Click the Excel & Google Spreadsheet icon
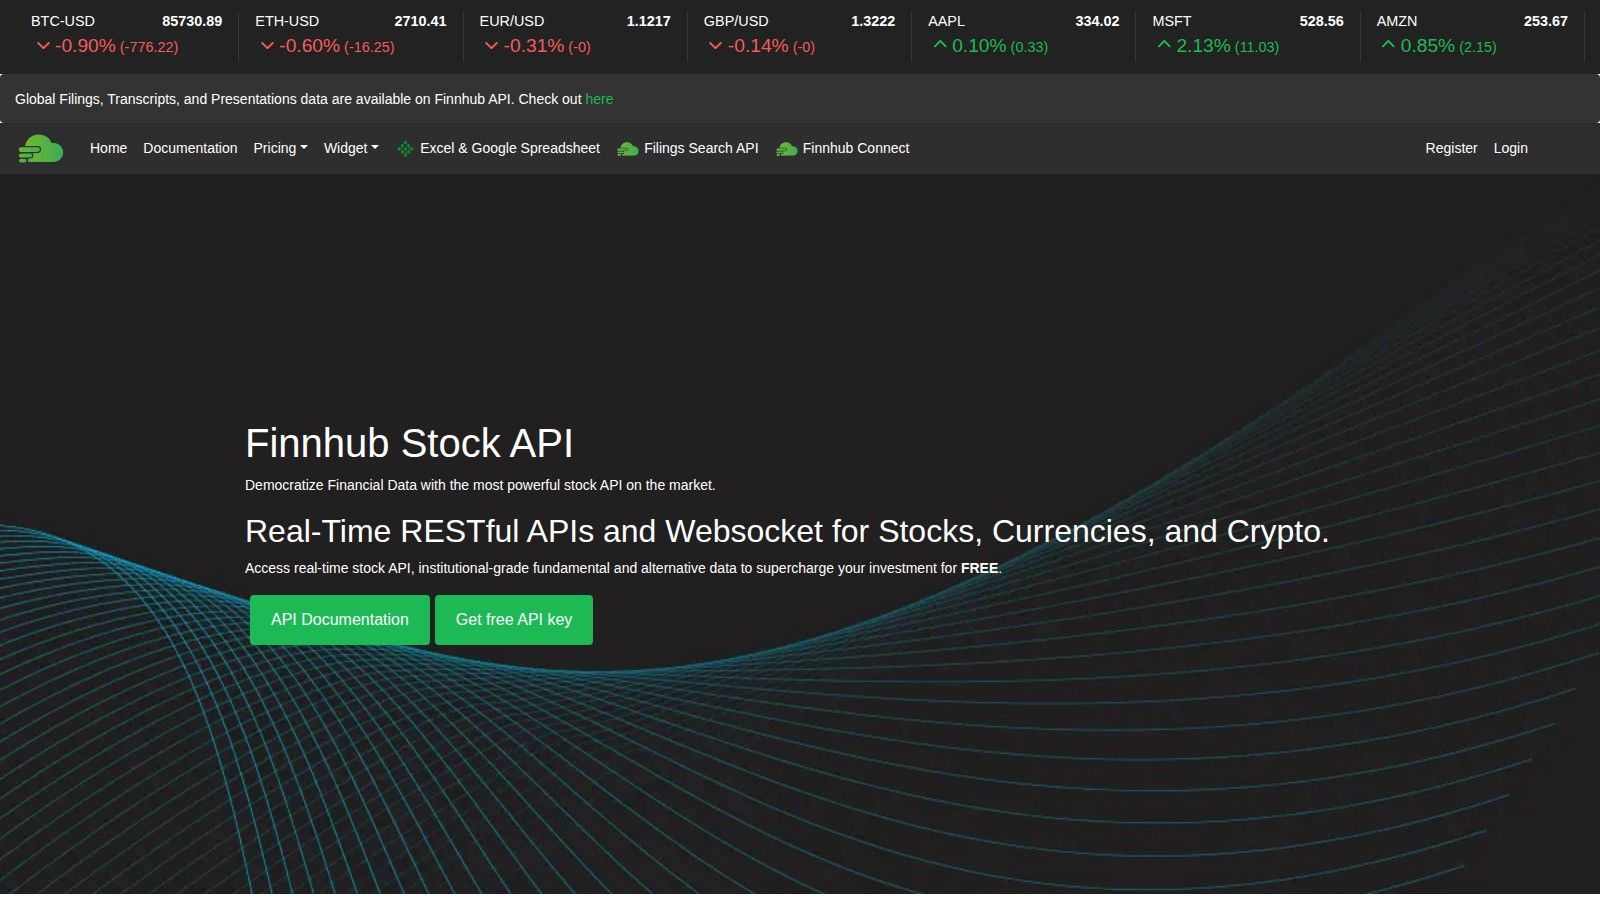The image size is (1600, 900). (405, 149)
